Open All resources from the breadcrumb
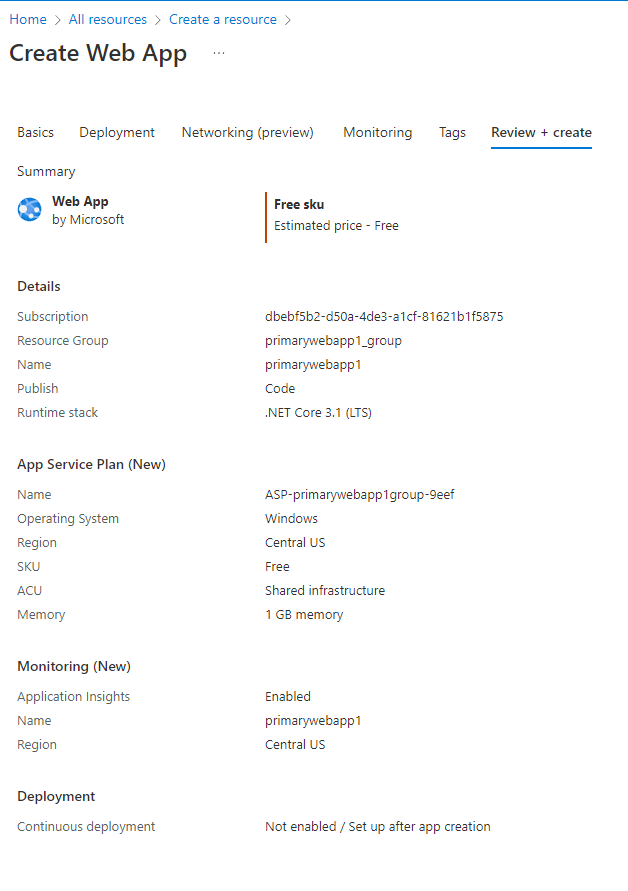This screenshot has height=891, width=628. point(107,19)
